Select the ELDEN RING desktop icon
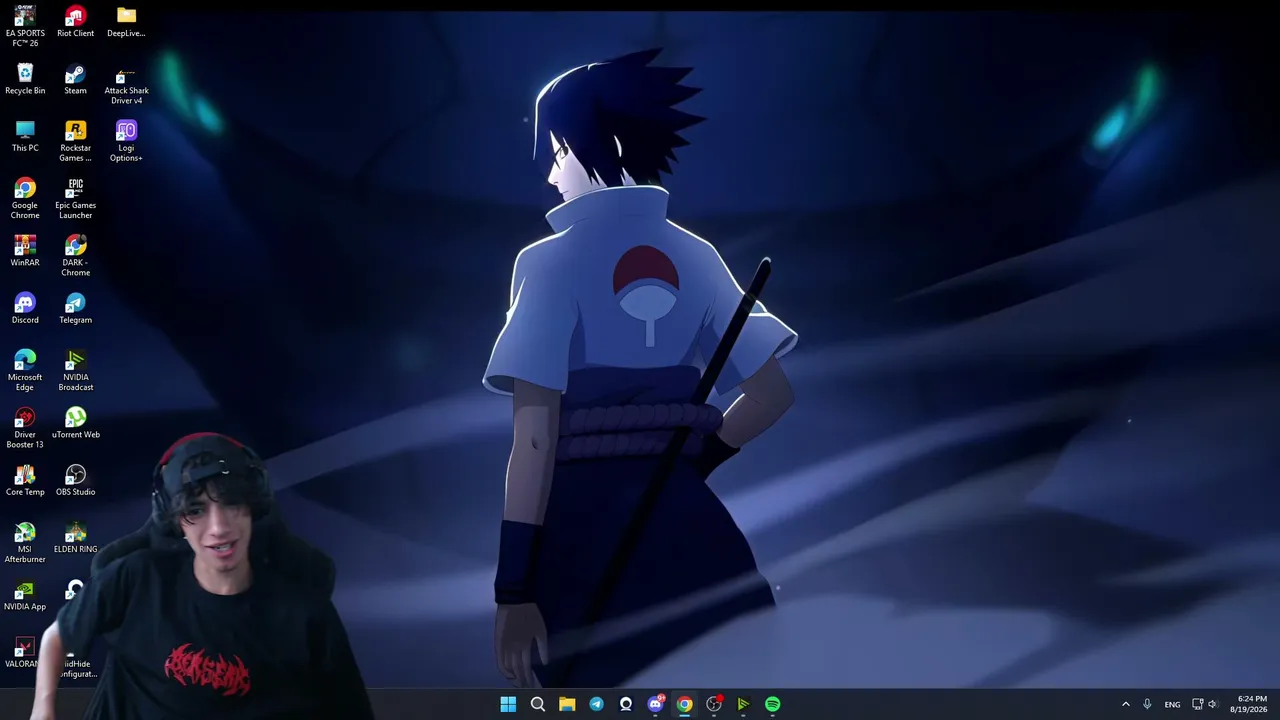This screenshot has width=1280, height=720. (x=75, y=538)
